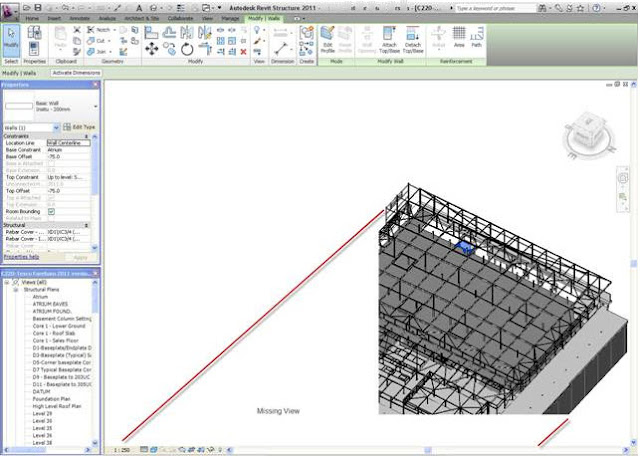Open the Home ribbon tab
The image size is (640, 456).
click(x=32, y=18)
